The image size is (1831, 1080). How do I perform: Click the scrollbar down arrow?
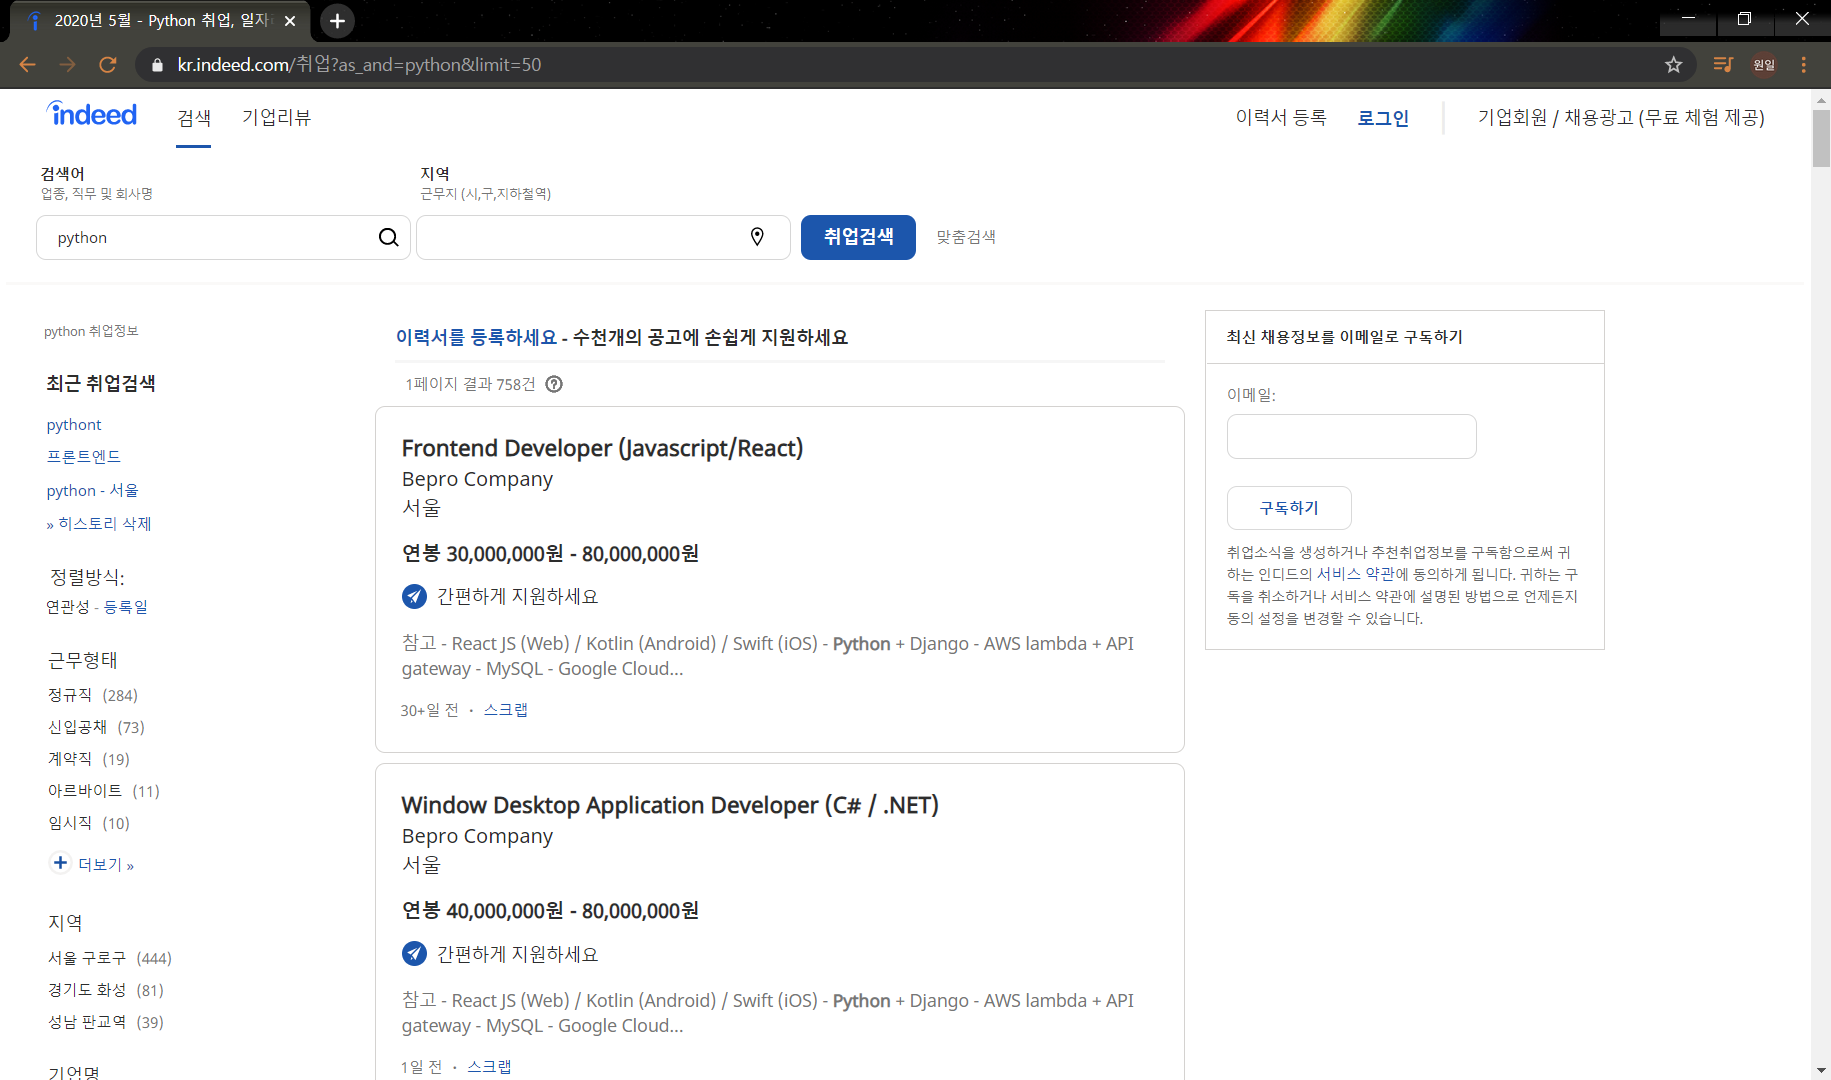1821,1070
